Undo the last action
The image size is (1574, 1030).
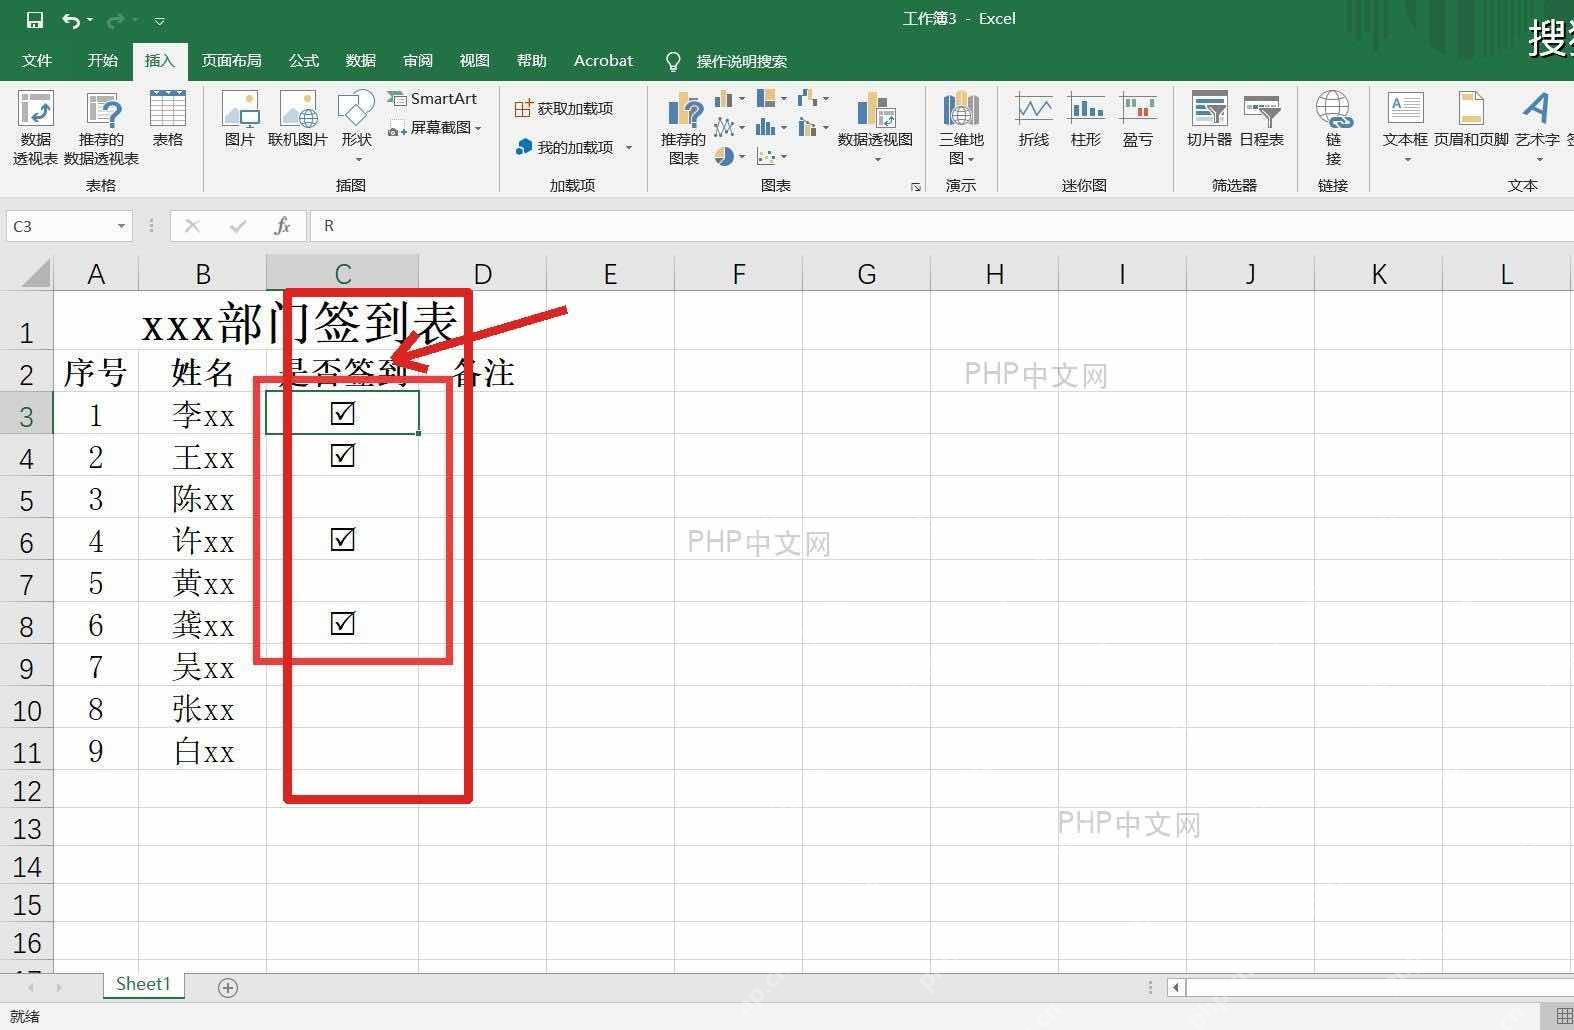[x=71, y=20]
